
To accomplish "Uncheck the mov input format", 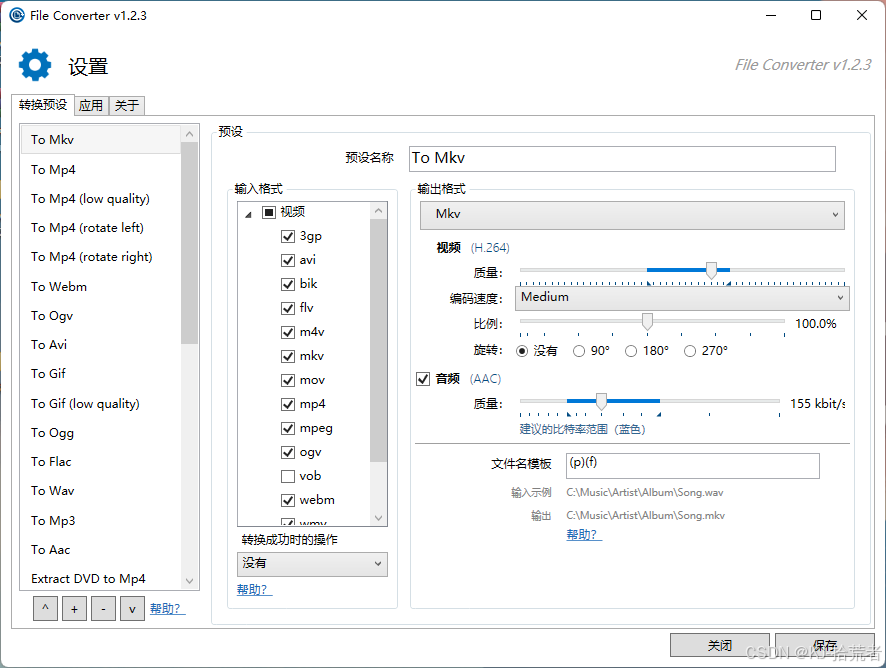I will tap(288, 380).
